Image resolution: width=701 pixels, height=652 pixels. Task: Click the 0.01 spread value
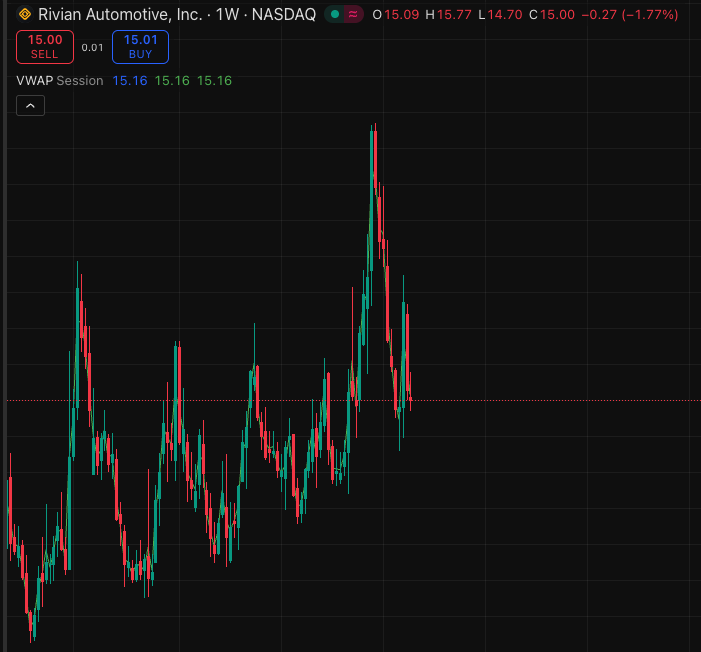coord(92,48)
